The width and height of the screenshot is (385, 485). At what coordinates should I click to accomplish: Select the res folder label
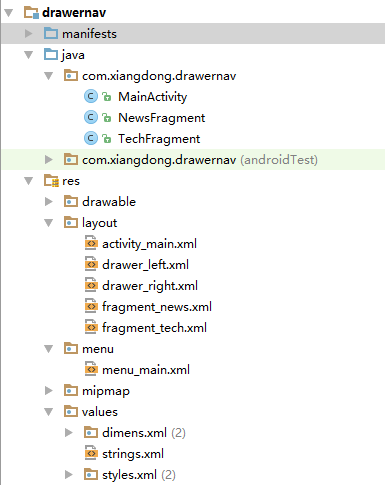(x=71, y=181)
